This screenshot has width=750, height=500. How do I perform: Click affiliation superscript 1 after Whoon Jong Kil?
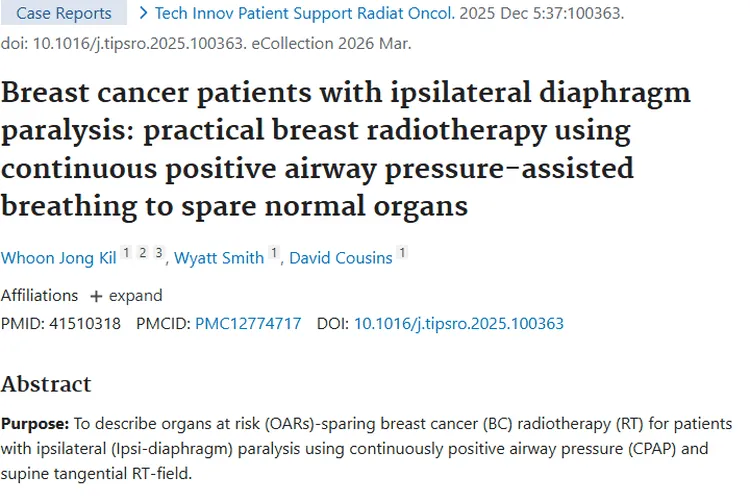click(x=126, y=254)
